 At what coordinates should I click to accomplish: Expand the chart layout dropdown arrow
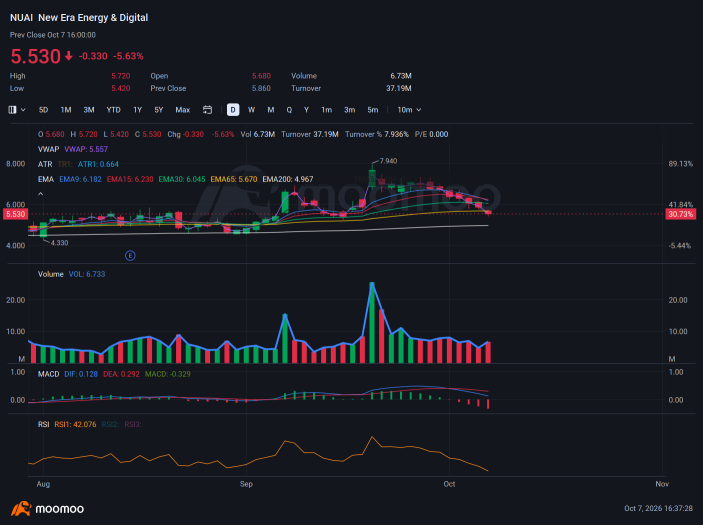click(23, 110)
